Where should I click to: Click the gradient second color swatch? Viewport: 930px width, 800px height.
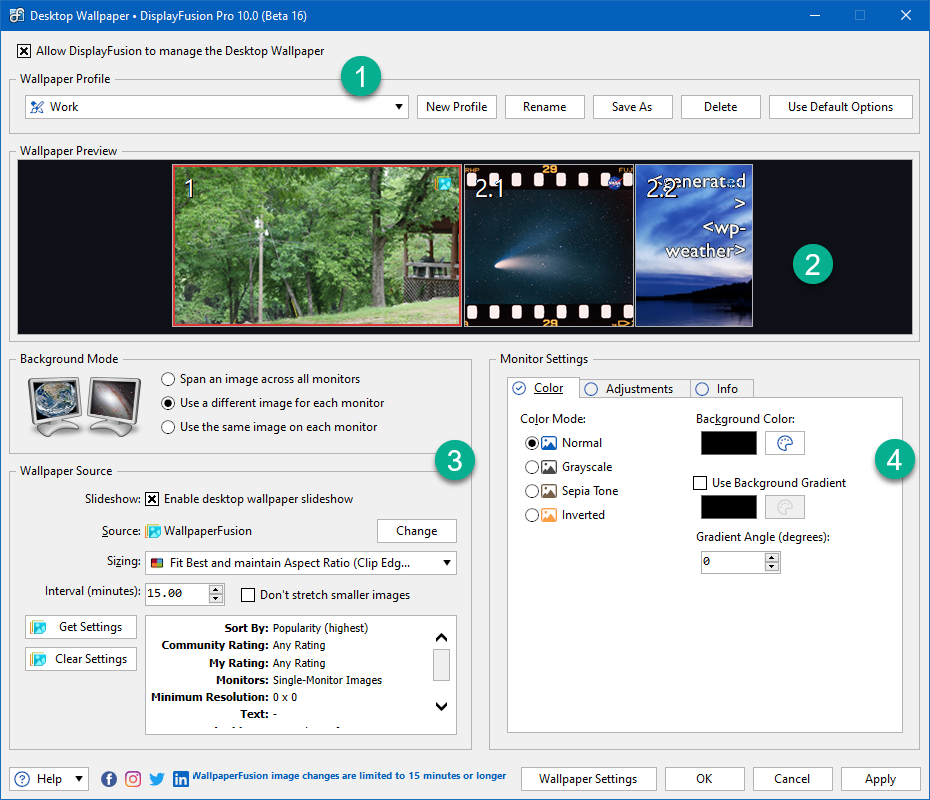(x=729, y=507)
